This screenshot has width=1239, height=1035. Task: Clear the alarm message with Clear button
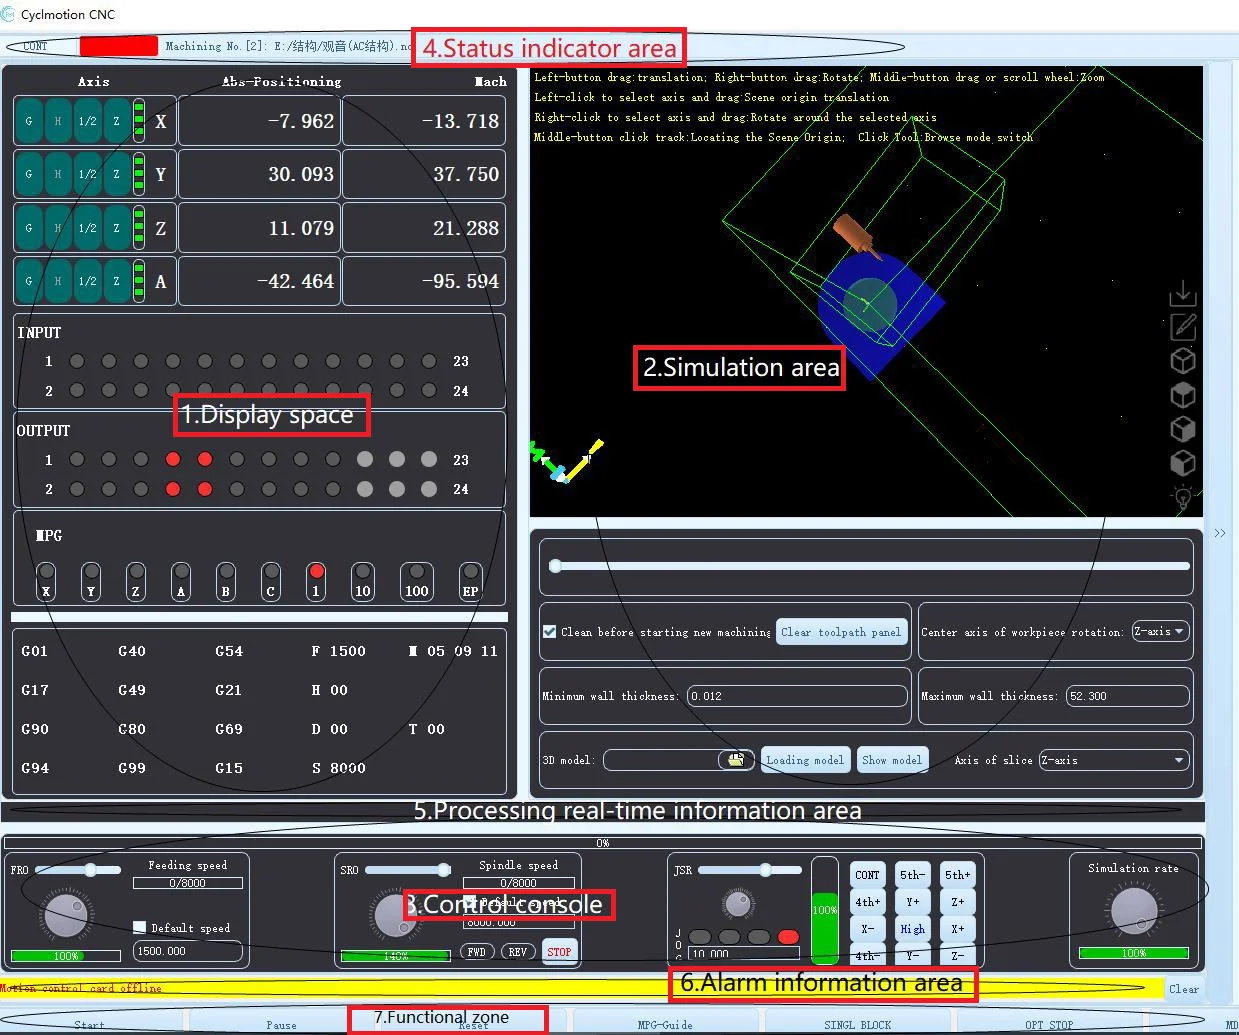pos(1184,989)
